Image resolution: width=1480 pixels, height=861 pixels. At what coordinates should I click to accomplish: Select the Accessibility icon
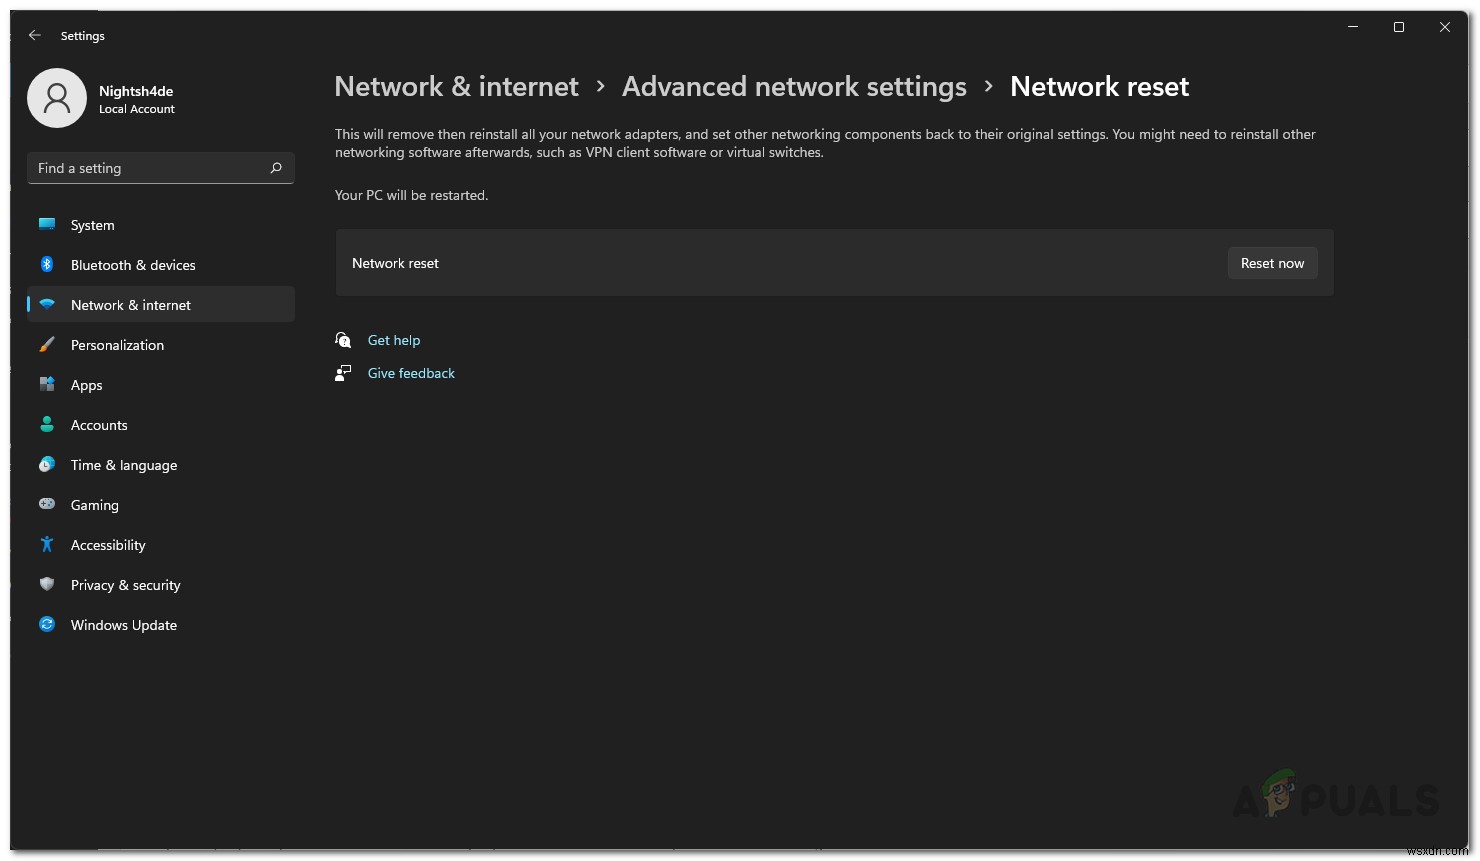click(x=47, y=544)
